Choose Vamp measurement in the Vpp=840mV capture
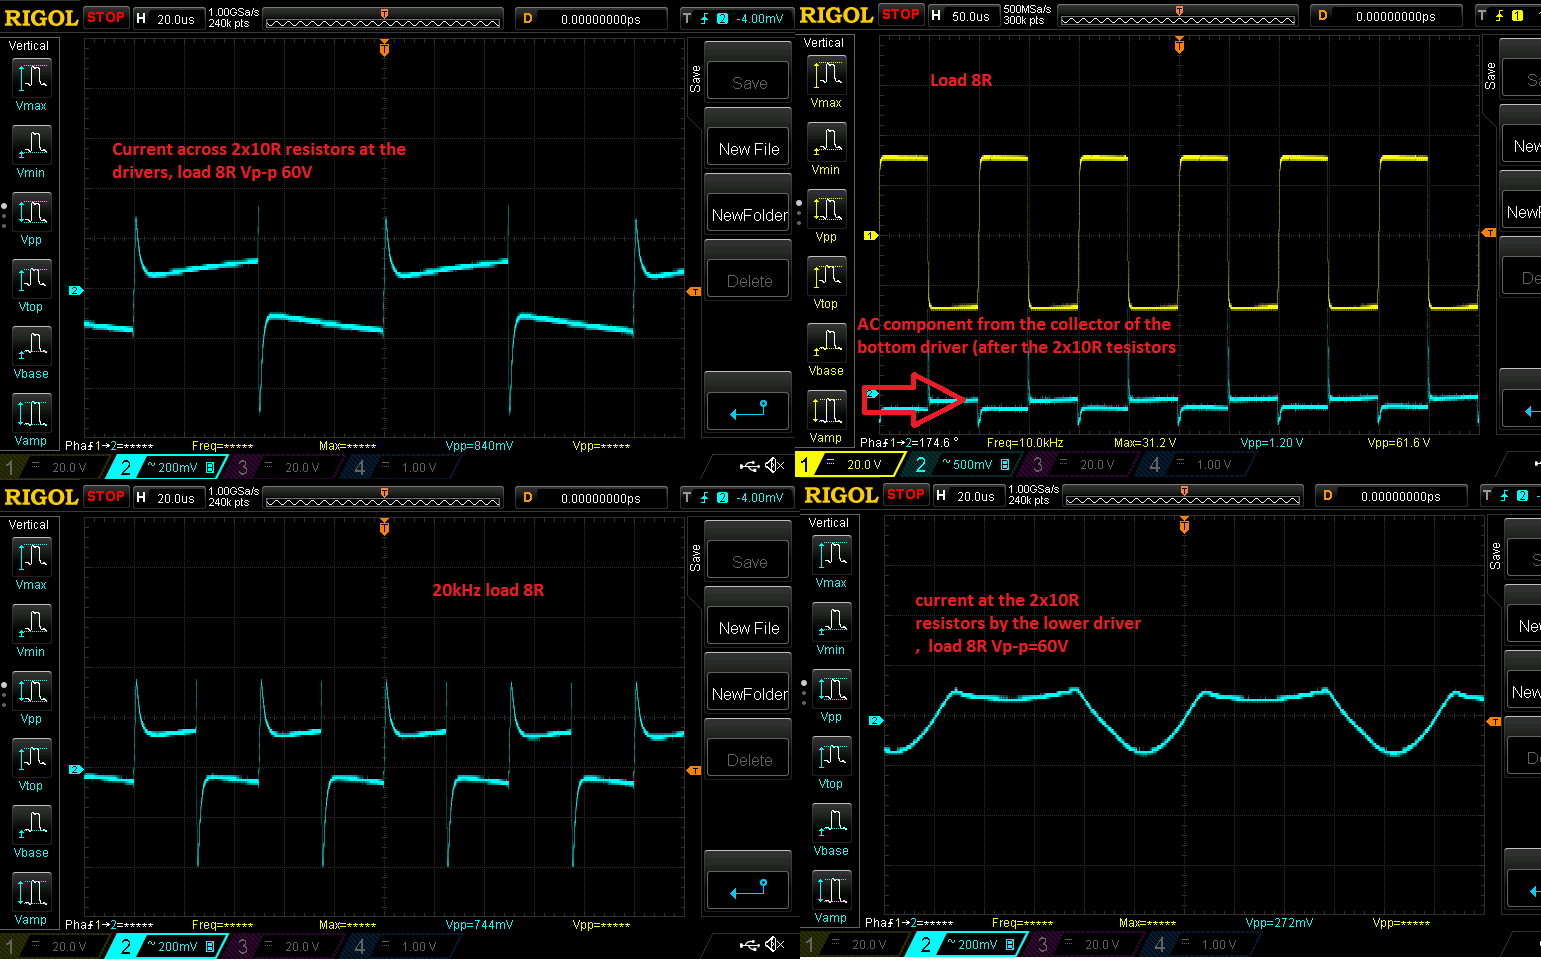The image size is (1541, 961). click(x=32, y=412)
